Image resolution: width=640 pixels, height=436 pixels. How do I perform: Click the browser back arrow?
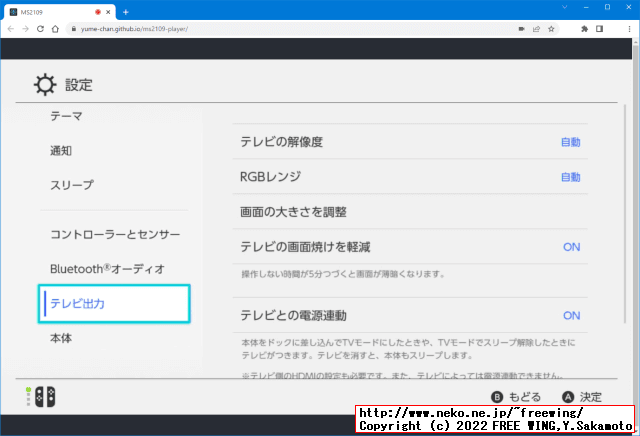[11, 29]
